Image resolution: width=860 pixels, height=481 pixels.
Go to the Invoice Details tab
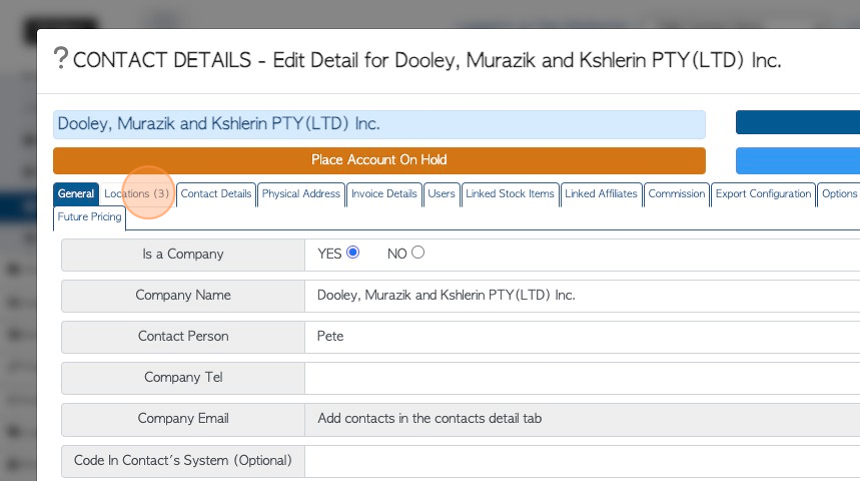click(x=384, y=194)
